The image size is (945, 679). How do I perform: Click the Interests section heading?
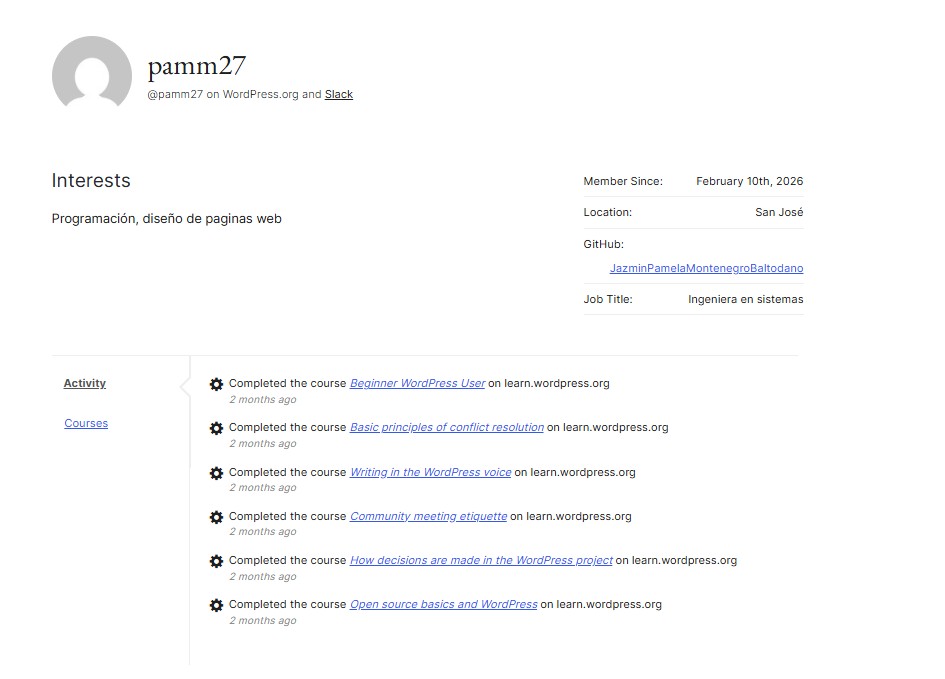91,181
